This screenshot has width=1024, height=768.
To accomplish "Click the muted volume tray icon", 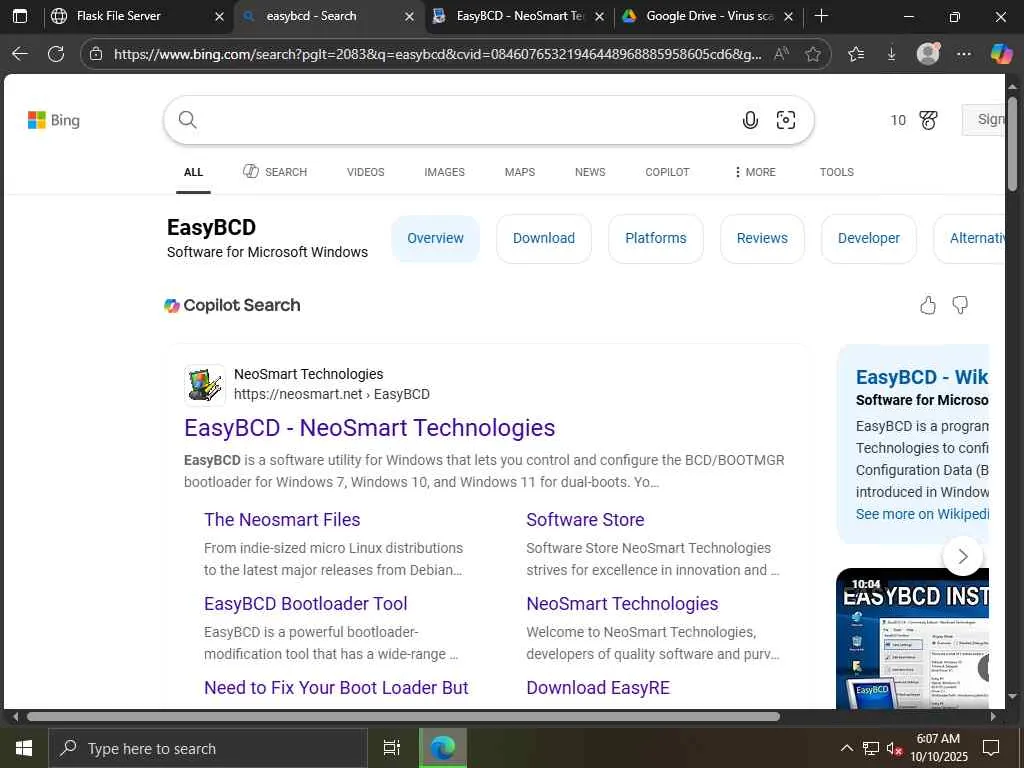I will pyautogui.click(x=894, y=748).
